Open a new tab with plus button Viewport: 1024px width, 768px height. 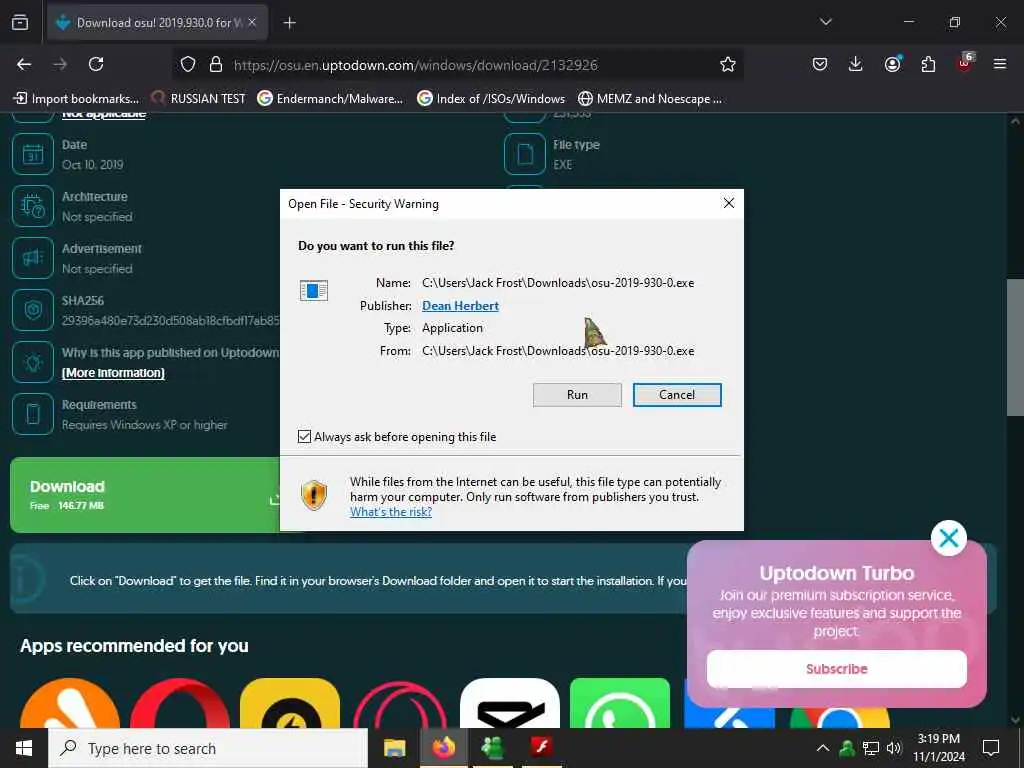tap(289, 23)
